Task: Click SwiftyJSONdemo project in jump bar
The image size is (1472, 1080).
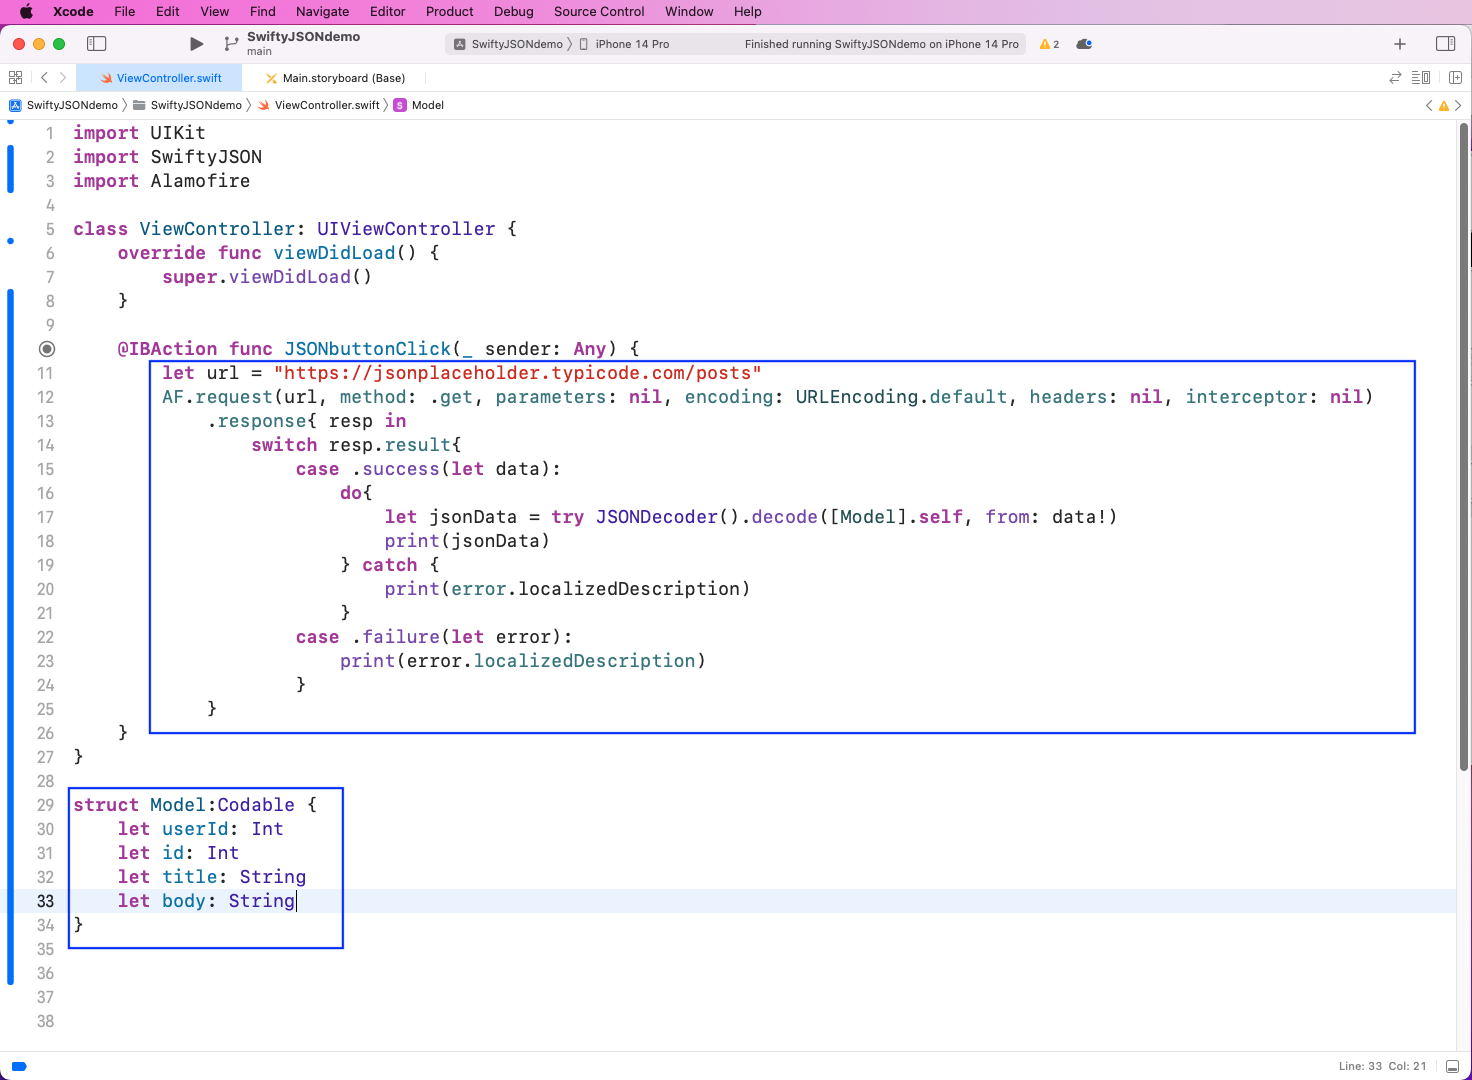Action: [x=64, y=105]
